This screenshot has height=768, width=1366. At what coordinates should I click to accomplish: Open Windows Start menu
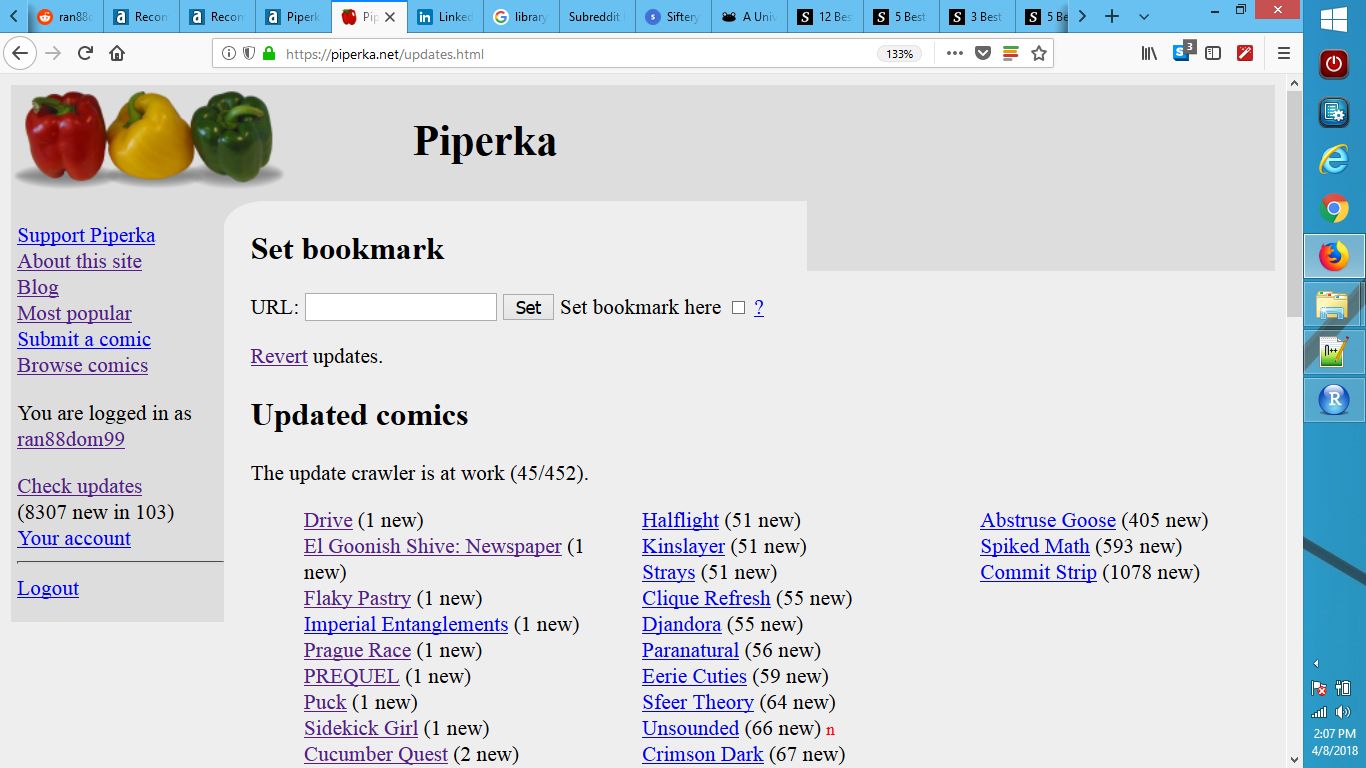pos(1334,19)
